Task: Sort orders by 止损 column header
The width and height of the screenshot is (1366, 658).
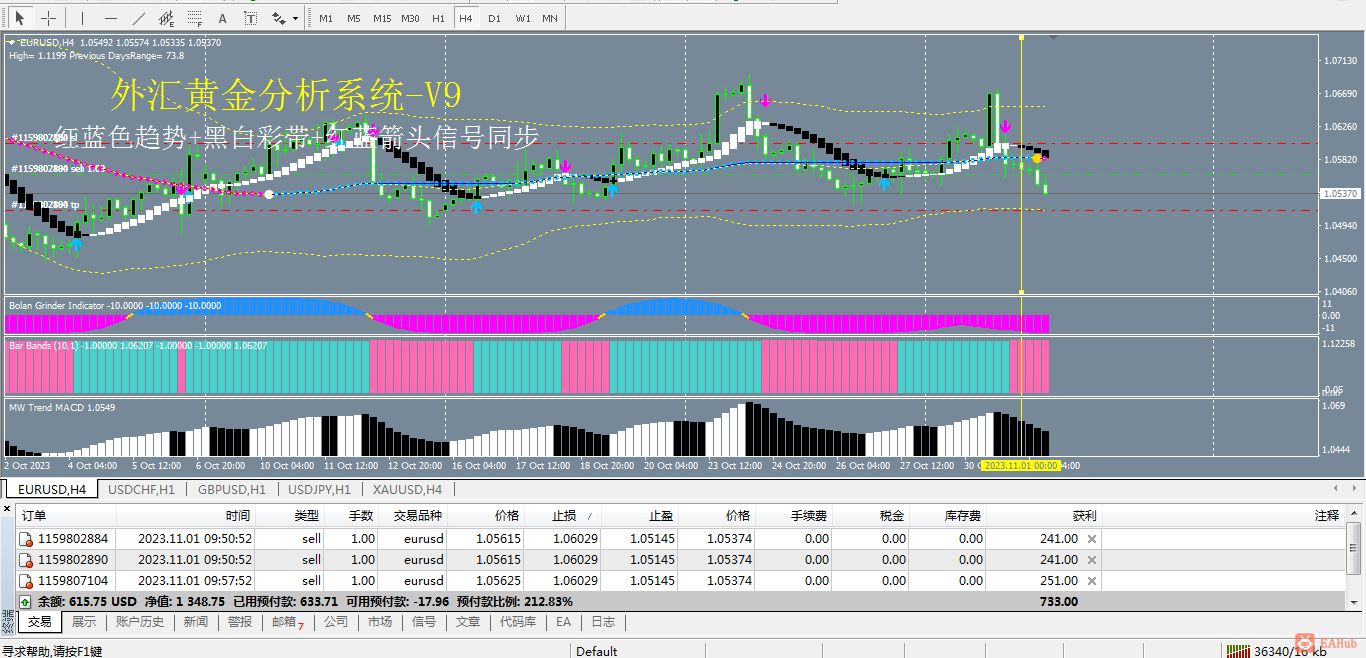Action: point(564,515)
